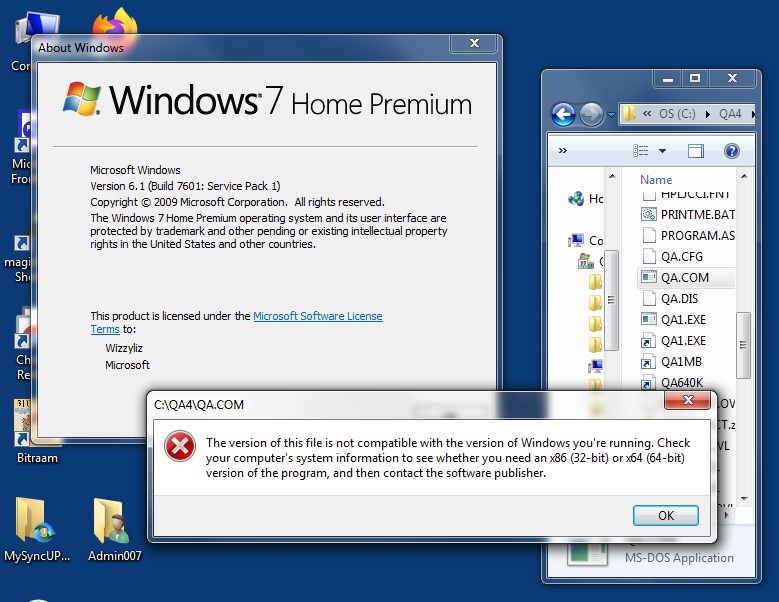Image resolution: width=779 pixels, height=602 pixels.
Task: Expand hidden toolbar commands chevron in Explorer
Action: coord(562,150)
